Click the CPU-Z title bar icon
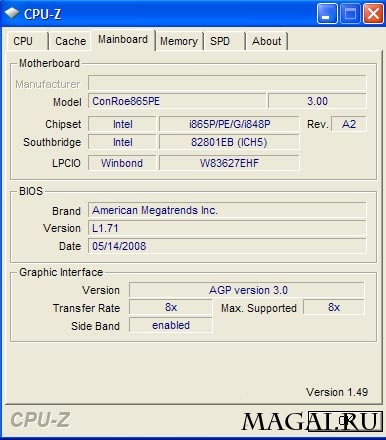 (11, 13)
